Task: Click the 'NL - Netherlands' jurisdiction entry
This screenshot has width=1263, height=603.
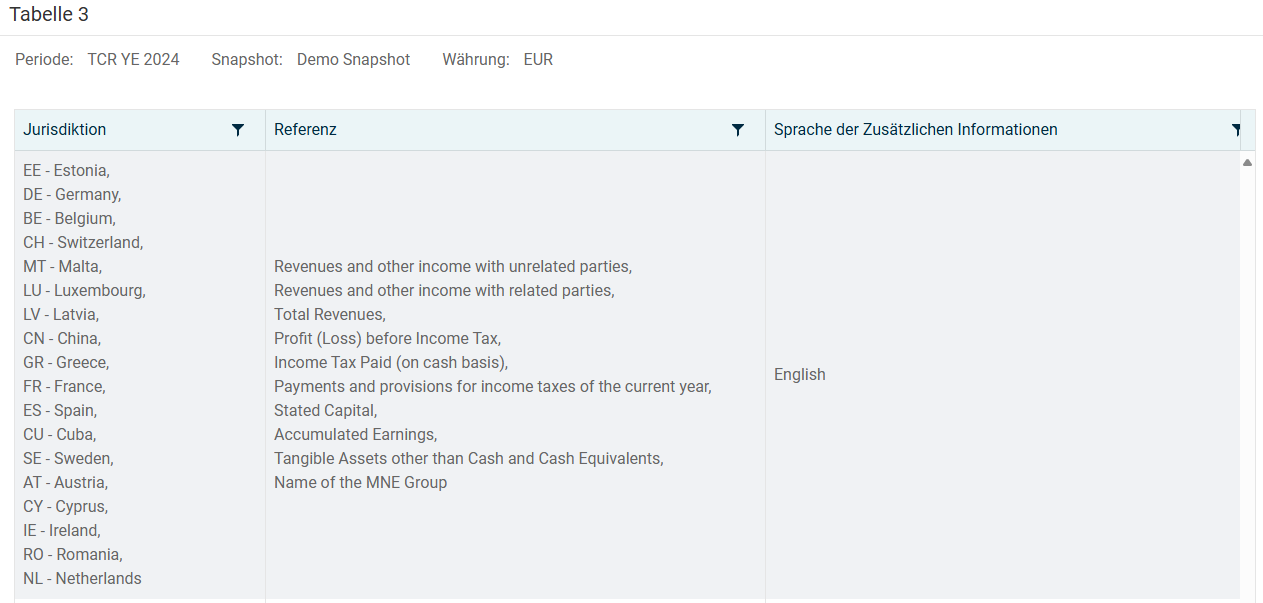Action: 82,579
